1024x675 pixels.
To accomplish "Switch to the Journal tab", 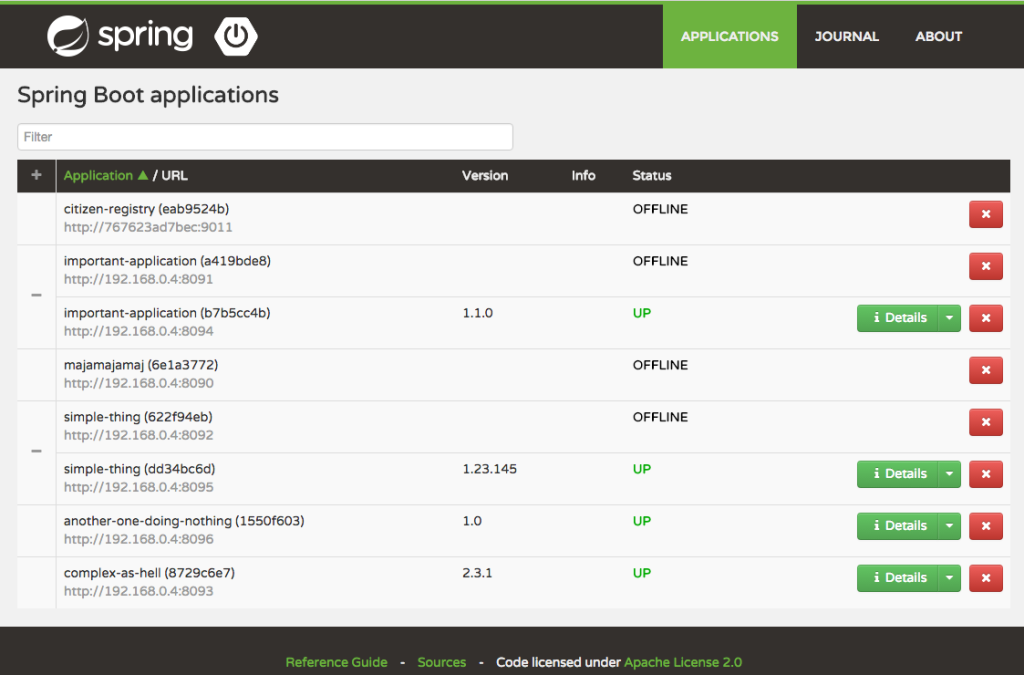I will [x=846, y=36].
